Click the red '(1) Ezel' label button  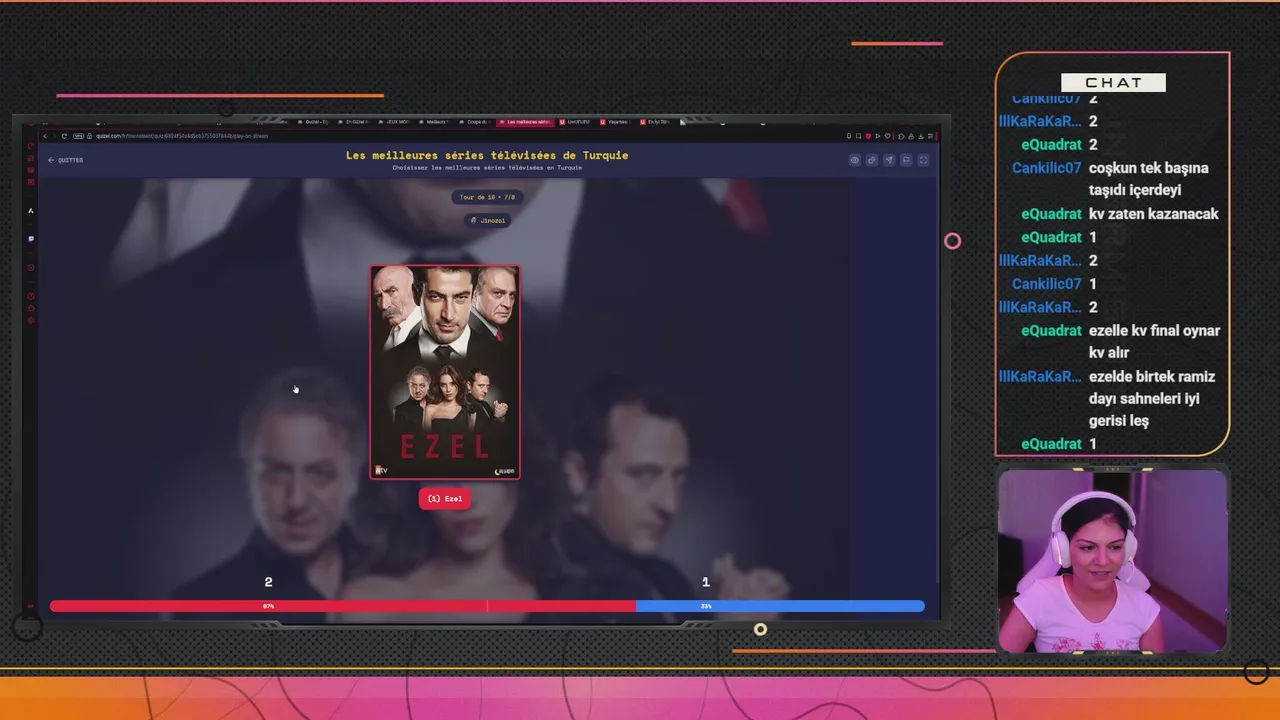point(445,498)
